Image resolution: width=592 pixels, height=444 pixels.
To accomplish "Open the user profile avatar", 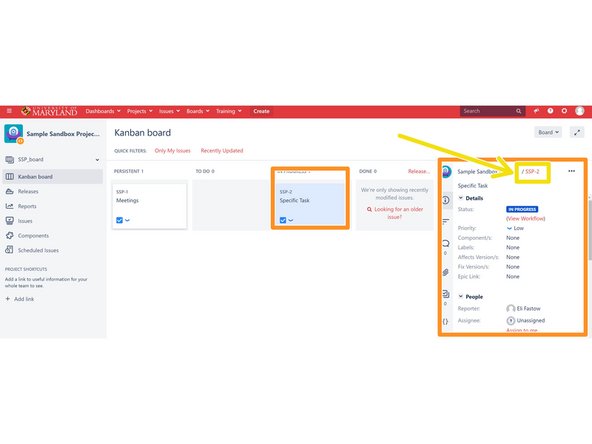I will [x=580, y=111].
